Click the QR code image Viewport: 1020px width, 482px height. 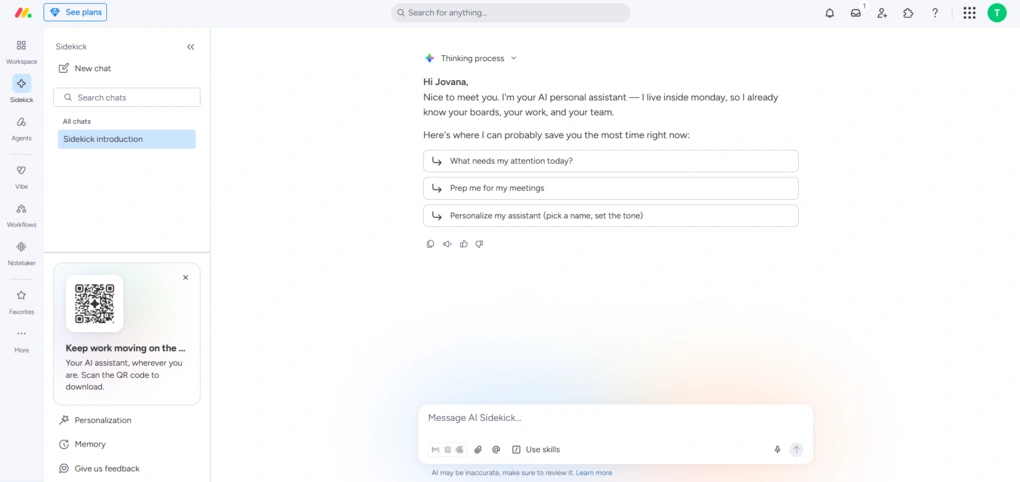(x=94, y=303)
